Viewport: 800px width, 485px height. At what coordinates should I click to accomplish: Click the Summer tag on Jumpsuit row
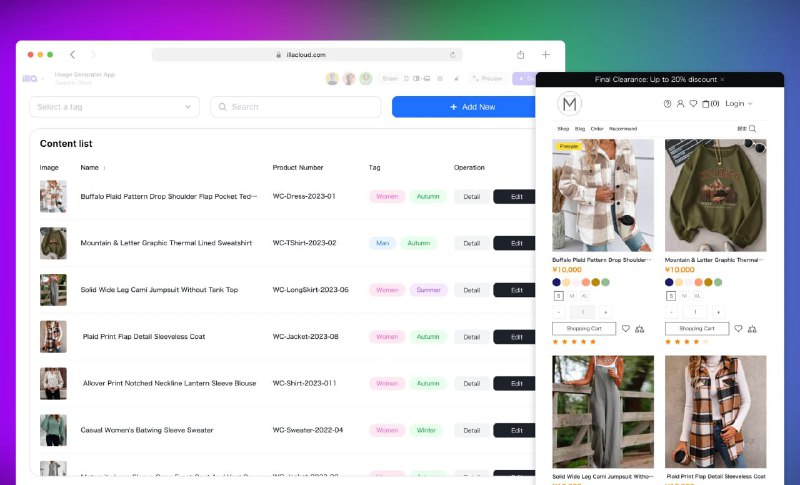[429, 290]
